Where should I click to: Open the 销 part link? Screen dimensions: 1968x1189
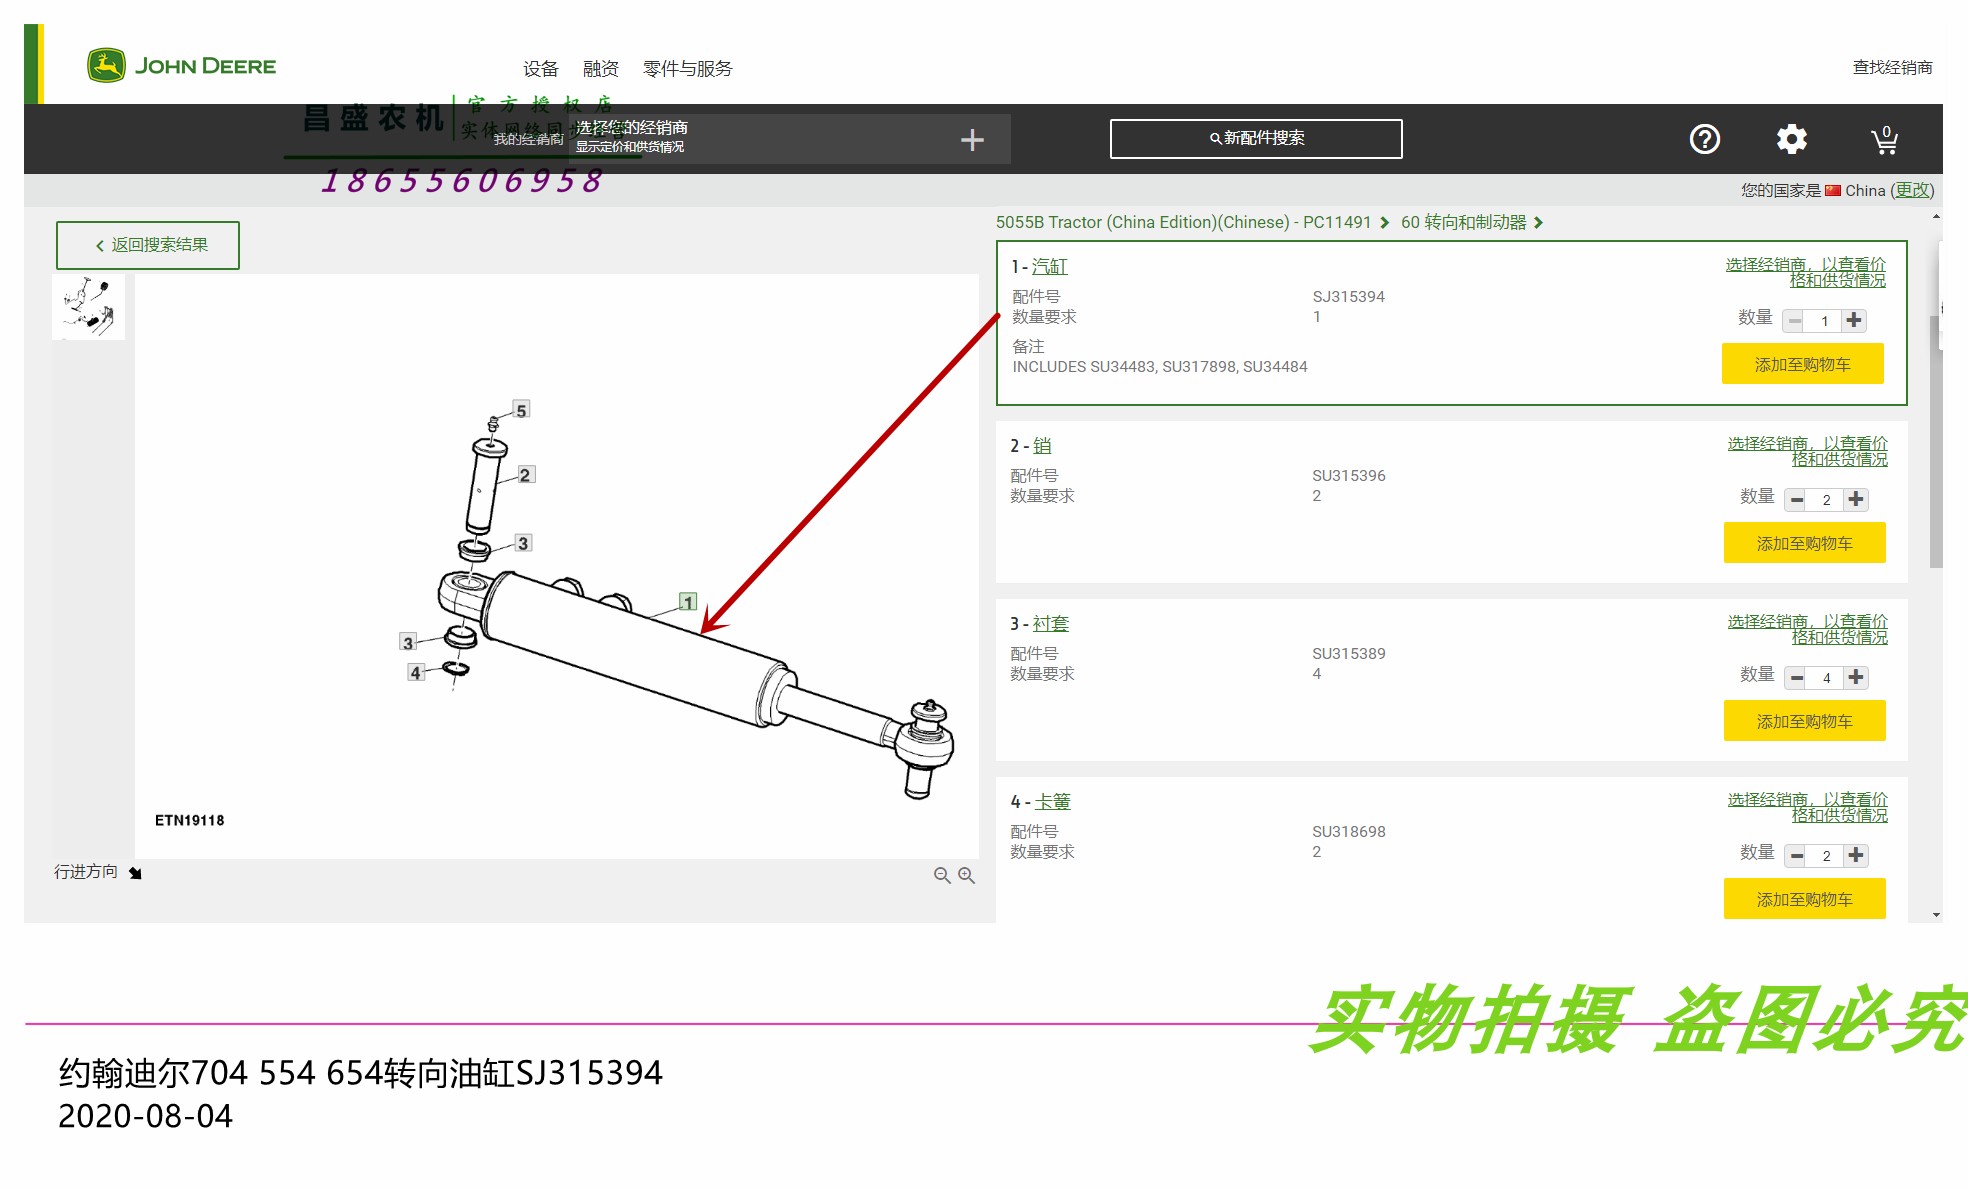coord(1042,446)
